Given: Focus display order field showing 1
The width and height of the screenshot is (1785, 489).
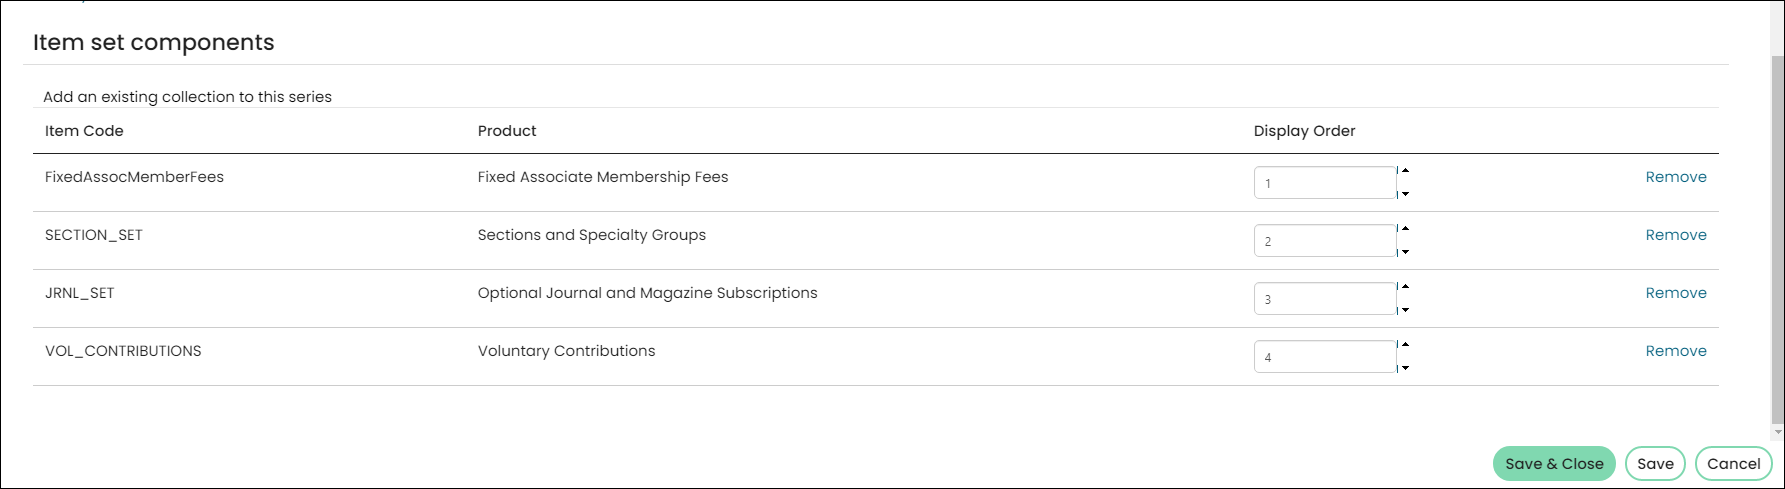Looking at the screenshot, I should [1325, 183].
